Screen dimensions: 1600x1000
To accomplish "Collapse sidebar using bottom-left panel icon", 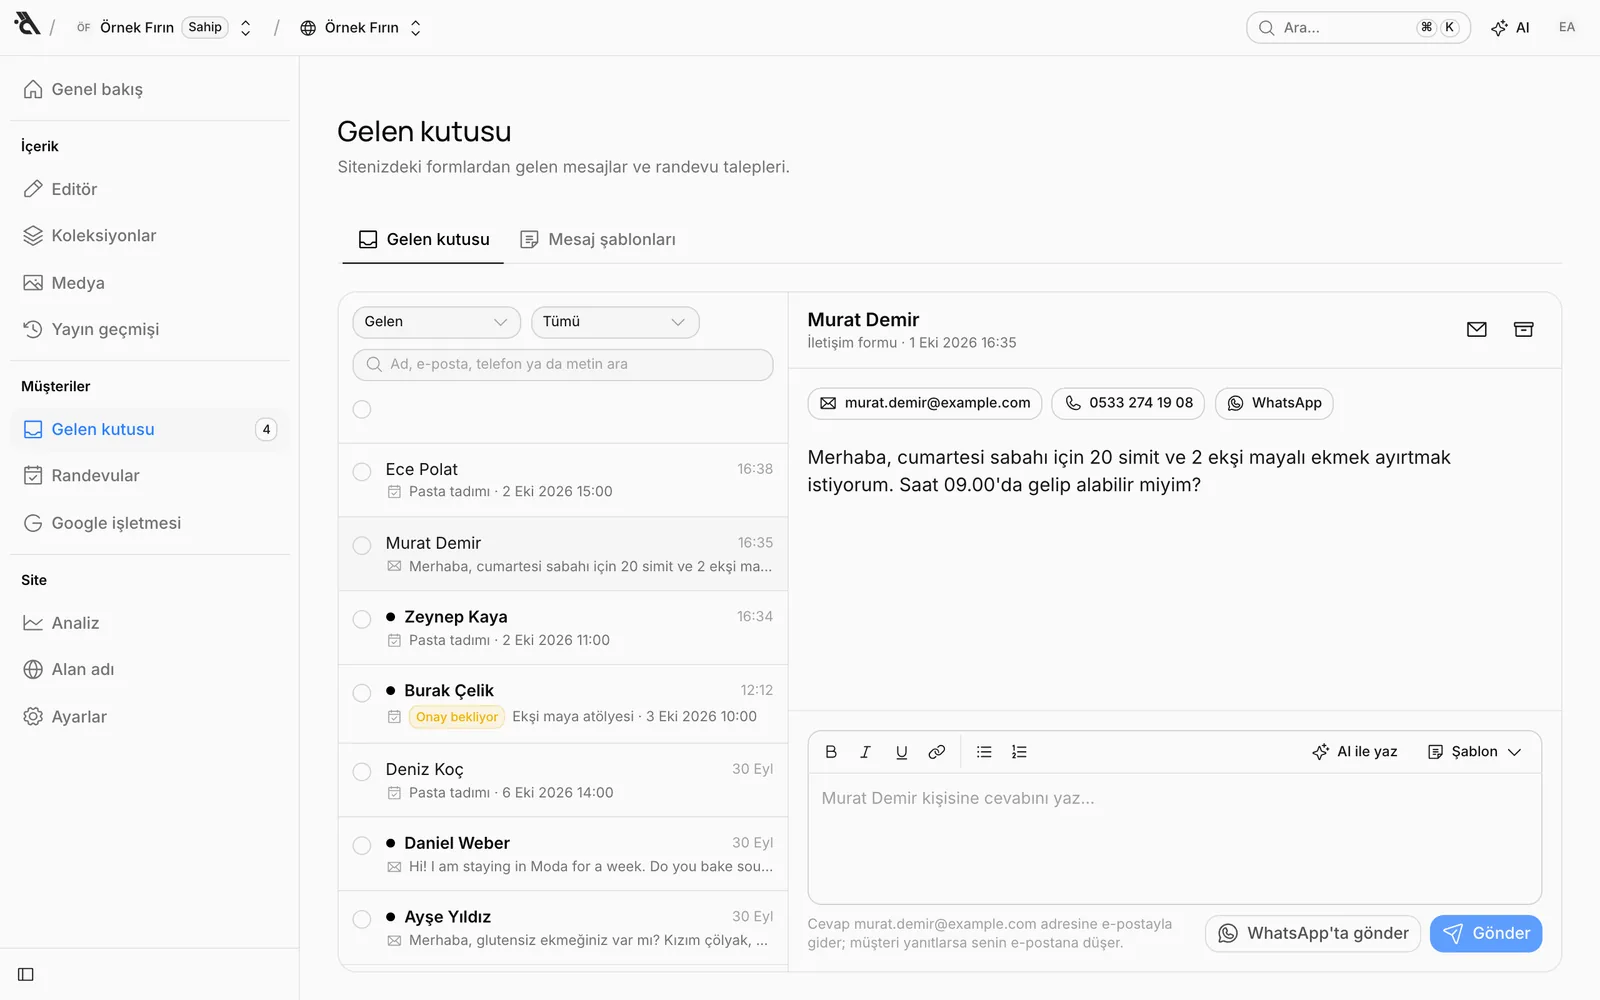I will pyautogui.click(x=26, y=974).
